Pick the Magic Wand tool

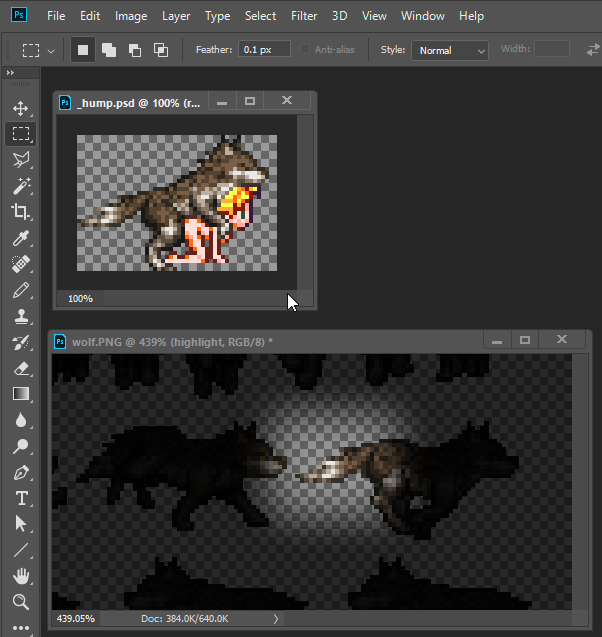tap(20, 186)
